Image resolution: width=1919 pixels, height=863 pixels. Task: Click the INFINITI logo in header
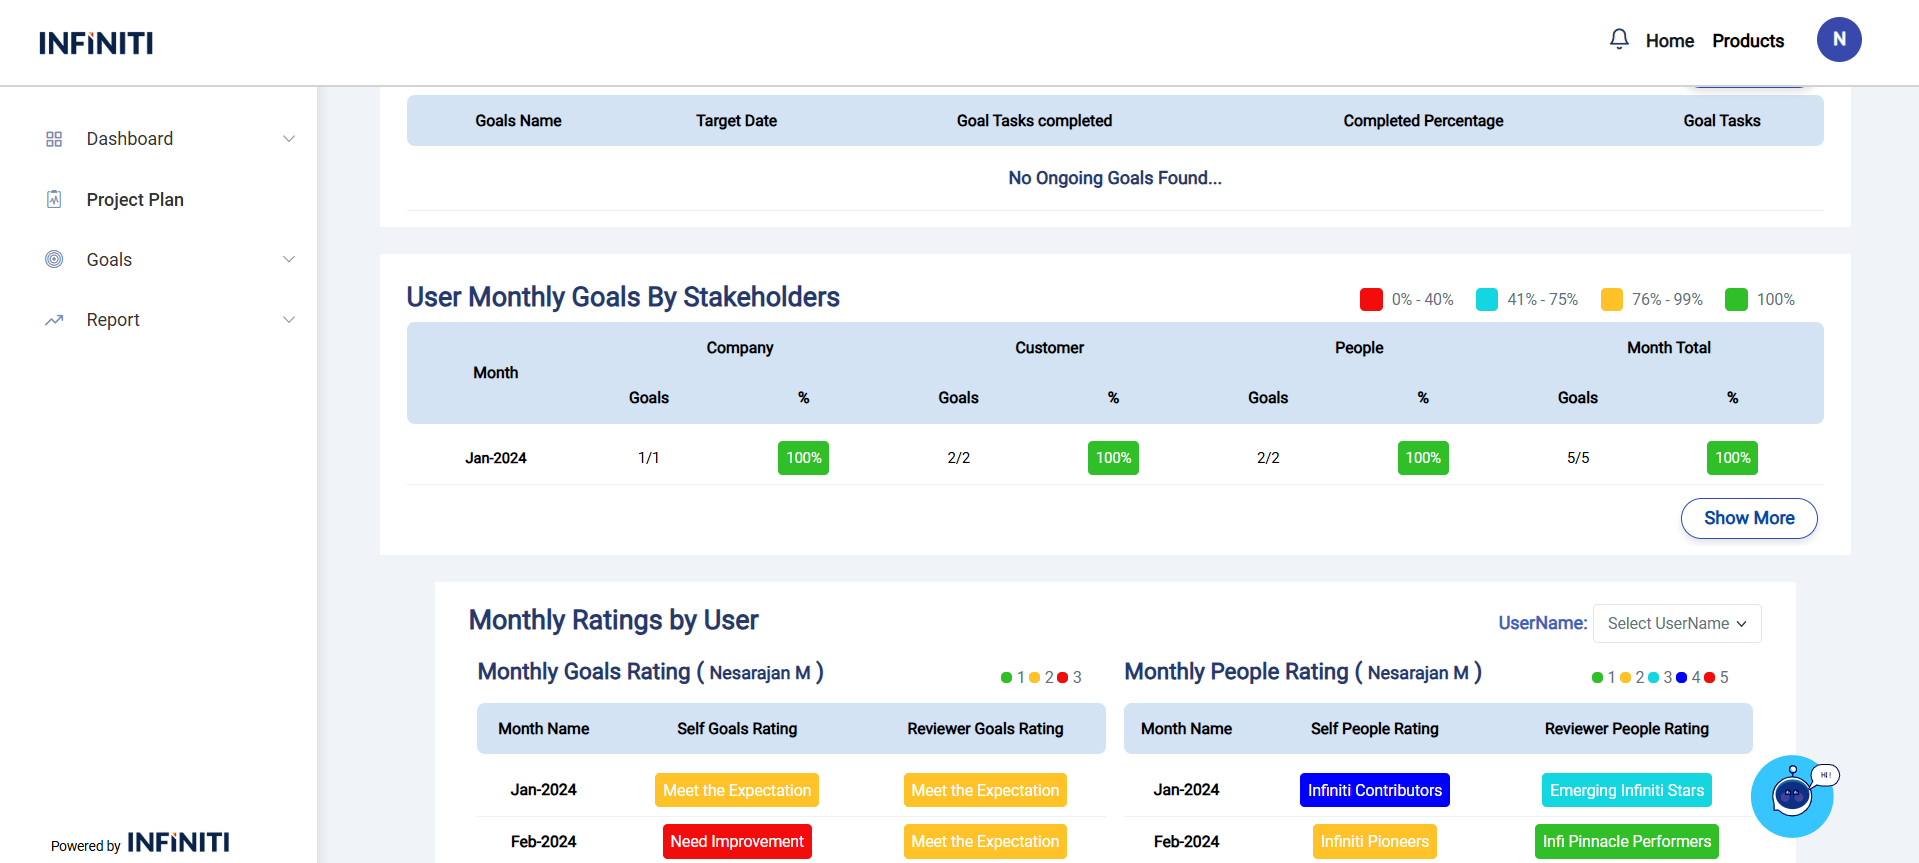click(96, 43)
